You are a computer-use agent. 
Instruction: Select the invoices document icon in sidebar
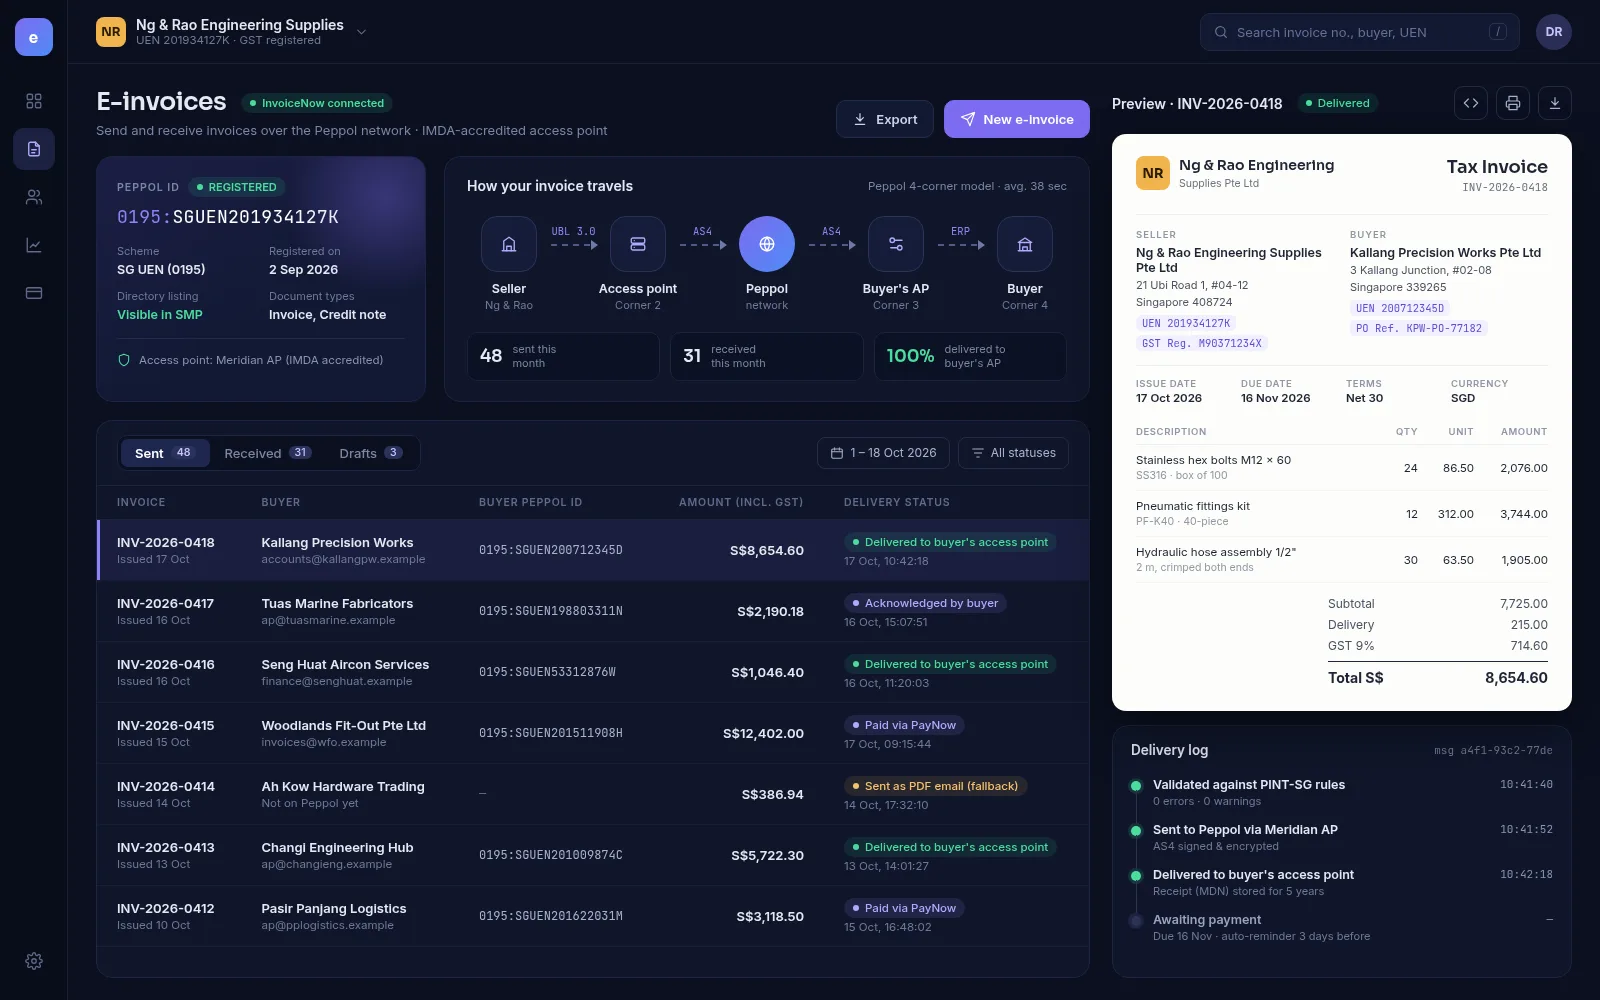point(34,149)
